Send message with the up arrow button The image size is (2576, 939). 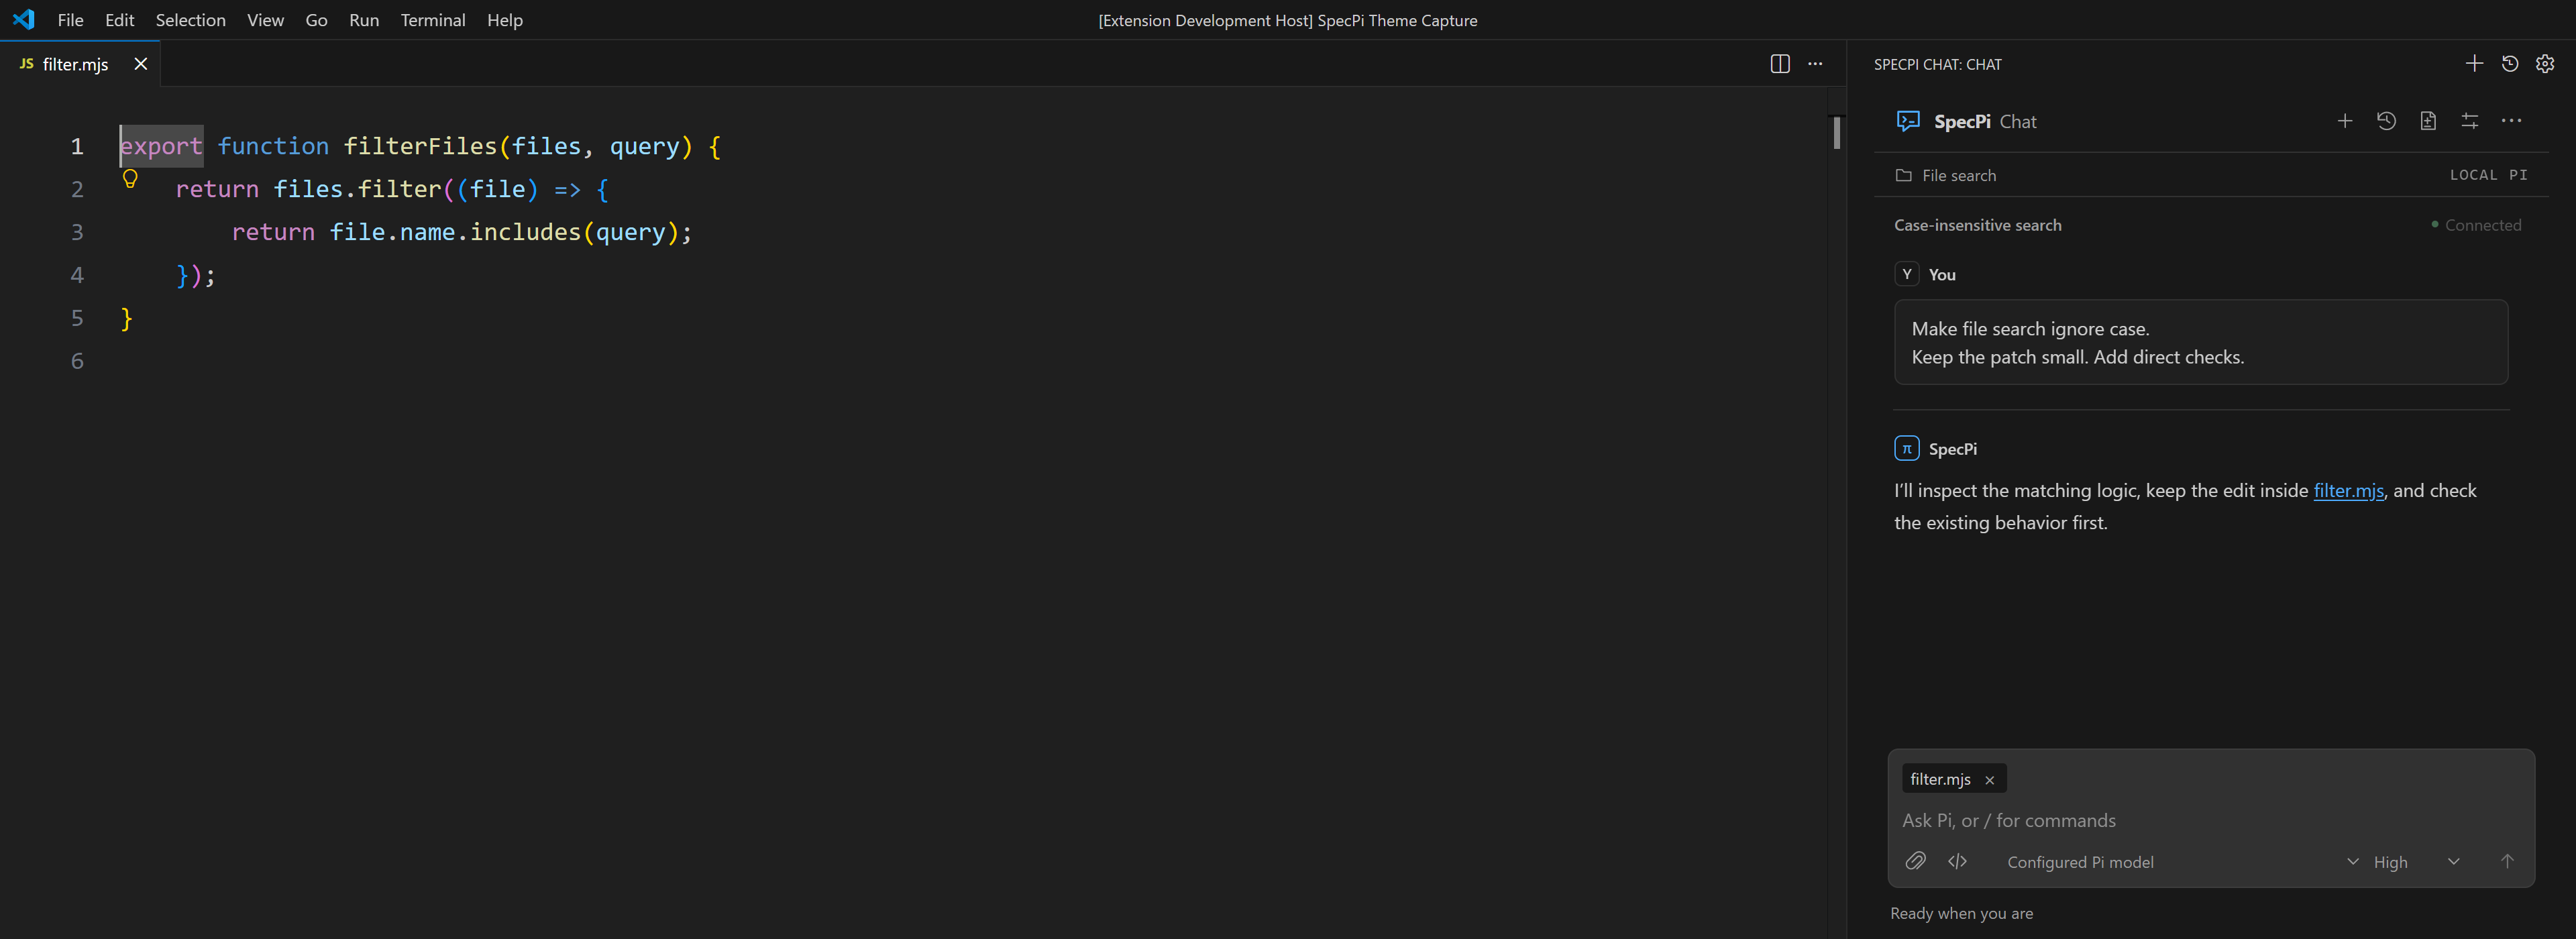pyautogui.click(x=2506, y=861)
